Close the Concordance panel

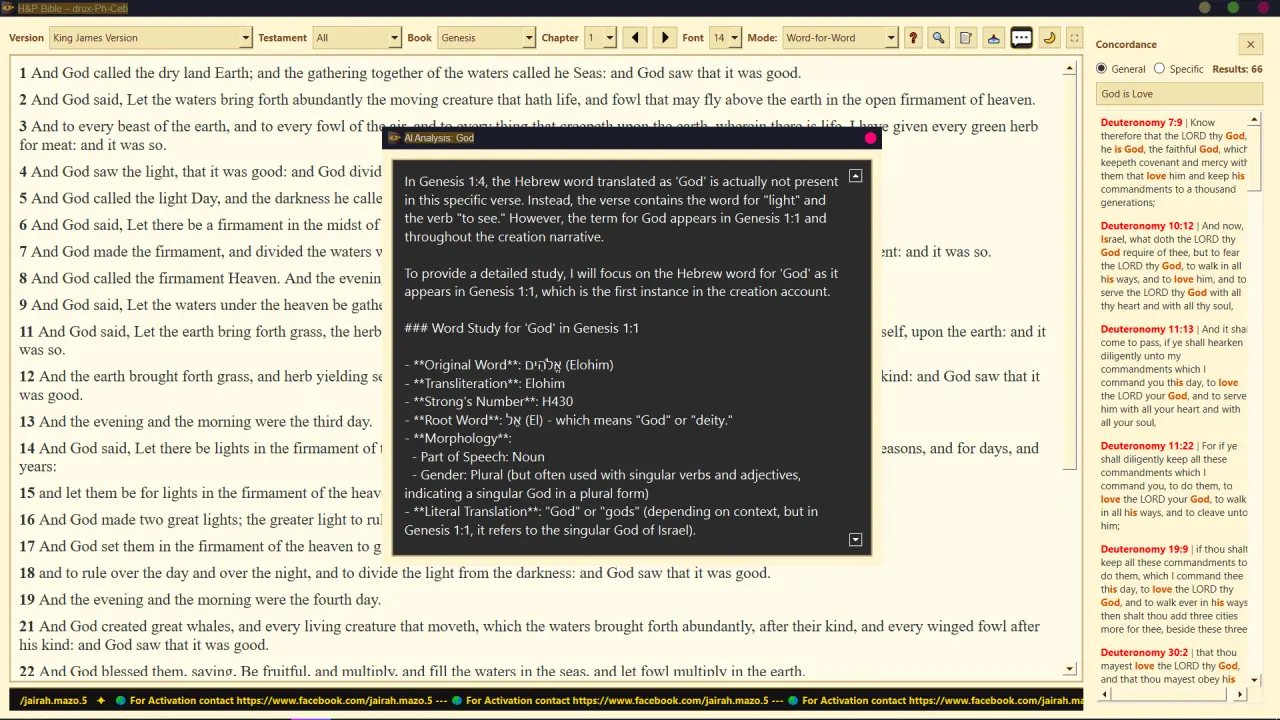(x=1250, y=44)
